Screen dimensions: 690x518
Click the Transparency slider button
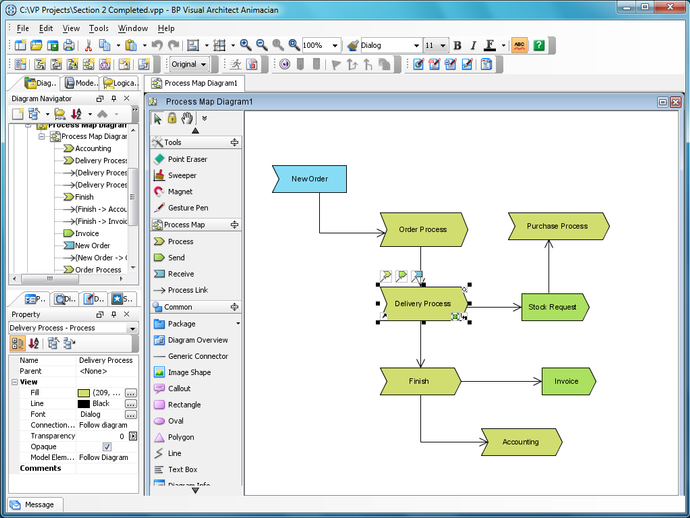[133, 436]
